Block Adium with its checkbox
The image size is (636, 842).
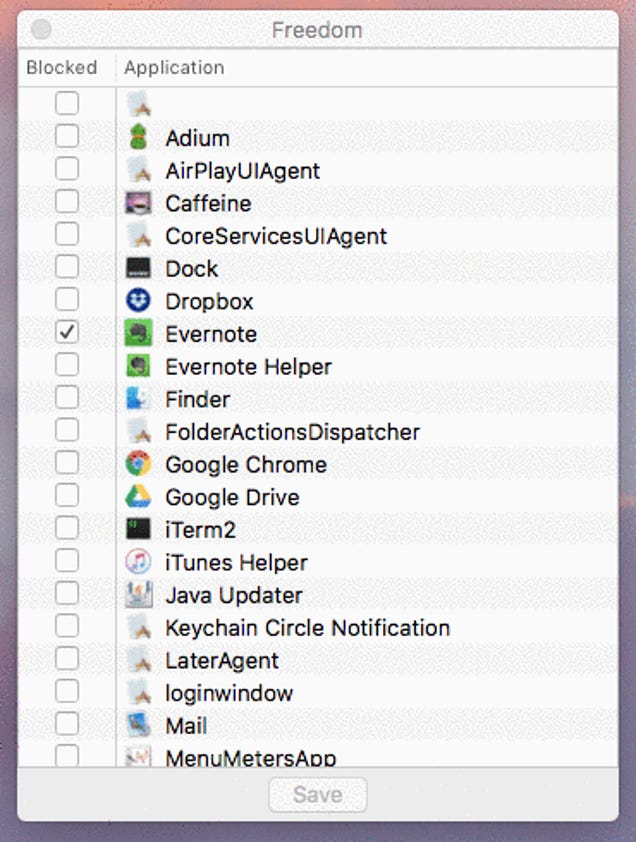[67, 136]
